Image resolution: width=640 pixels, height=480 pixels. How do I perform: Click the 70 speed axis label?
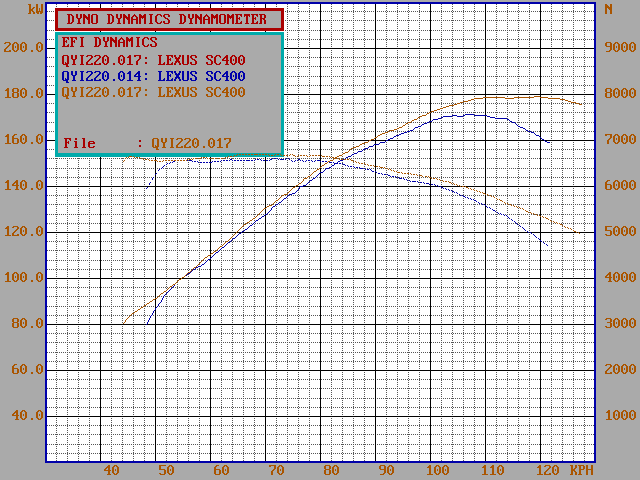click(x=276, y=470)
